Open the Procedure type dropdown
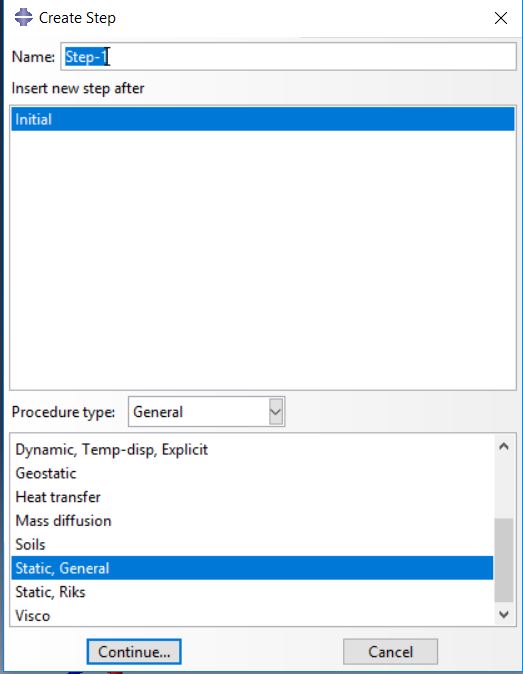The image size is (523, 674). pos(206,412)
